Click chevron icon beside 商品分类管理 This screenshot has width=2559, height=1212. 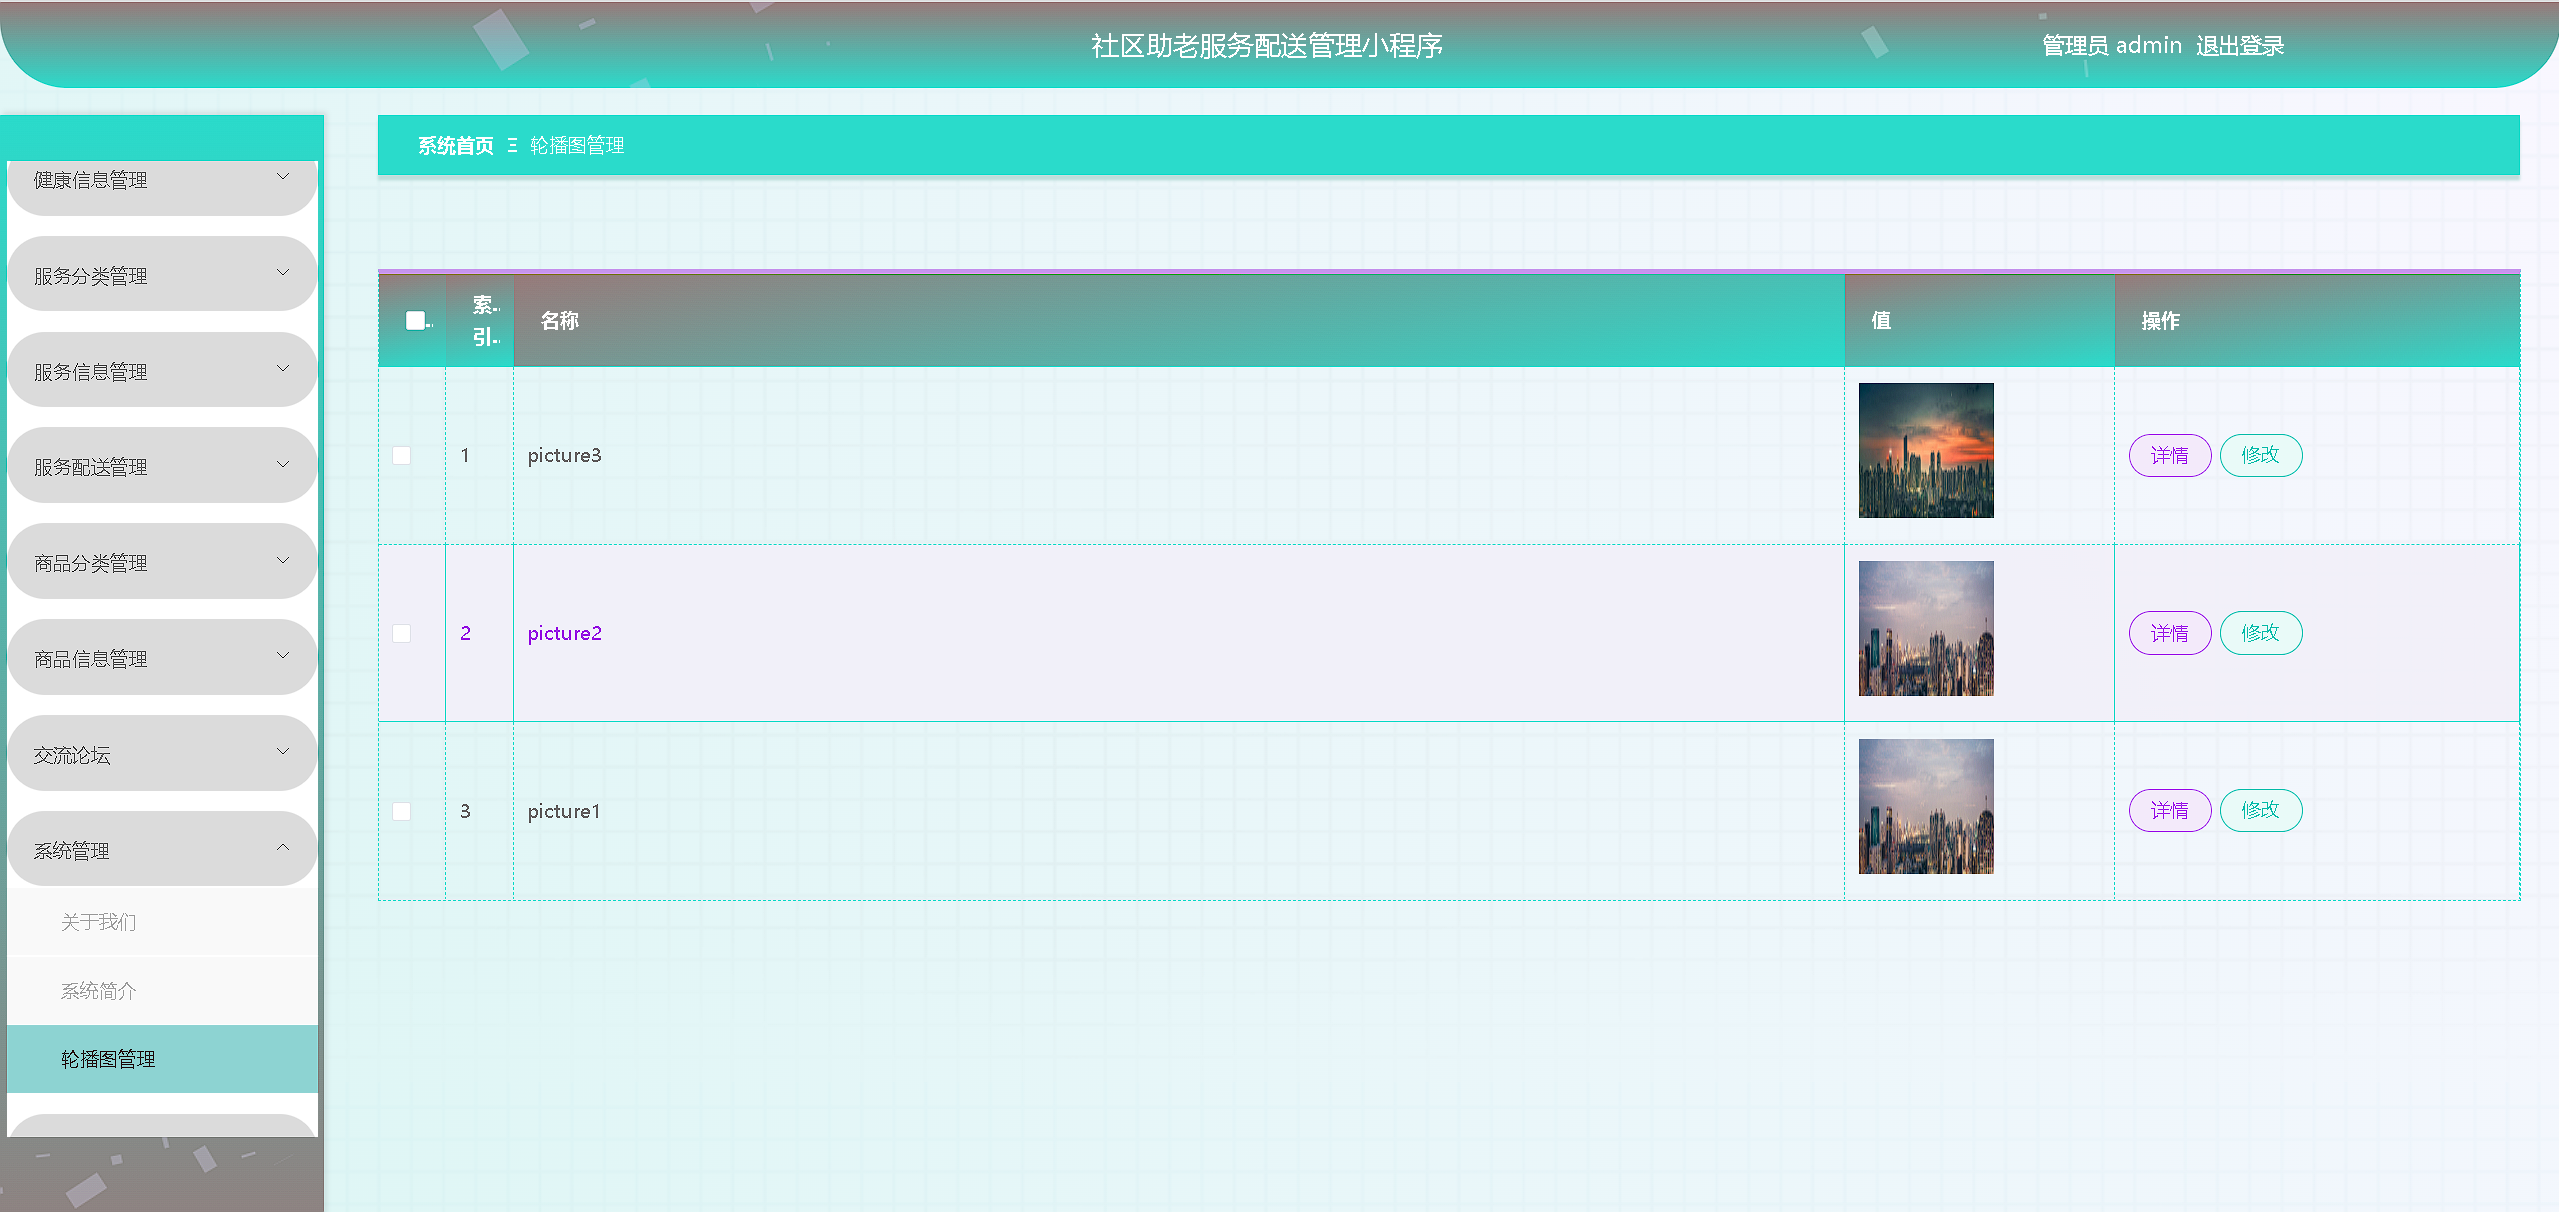pos(283,561)
